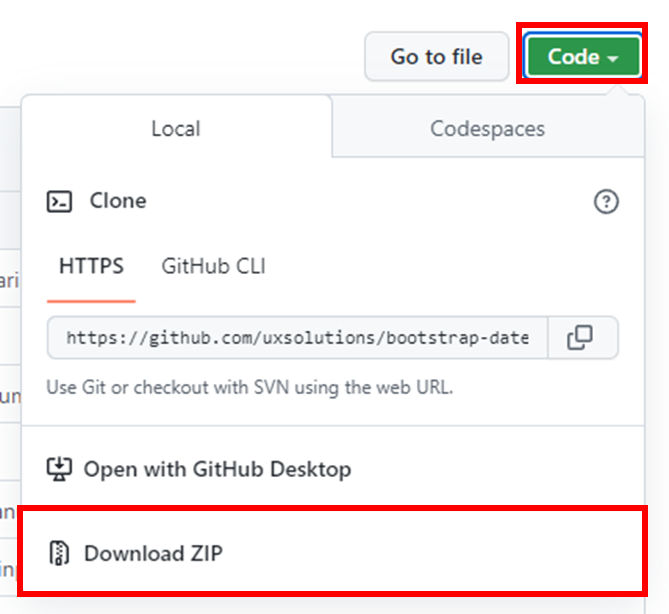This screenshot has height=614, width=669.
Task: Select the HTTPS clone option
Action: (x=91, y=266)
